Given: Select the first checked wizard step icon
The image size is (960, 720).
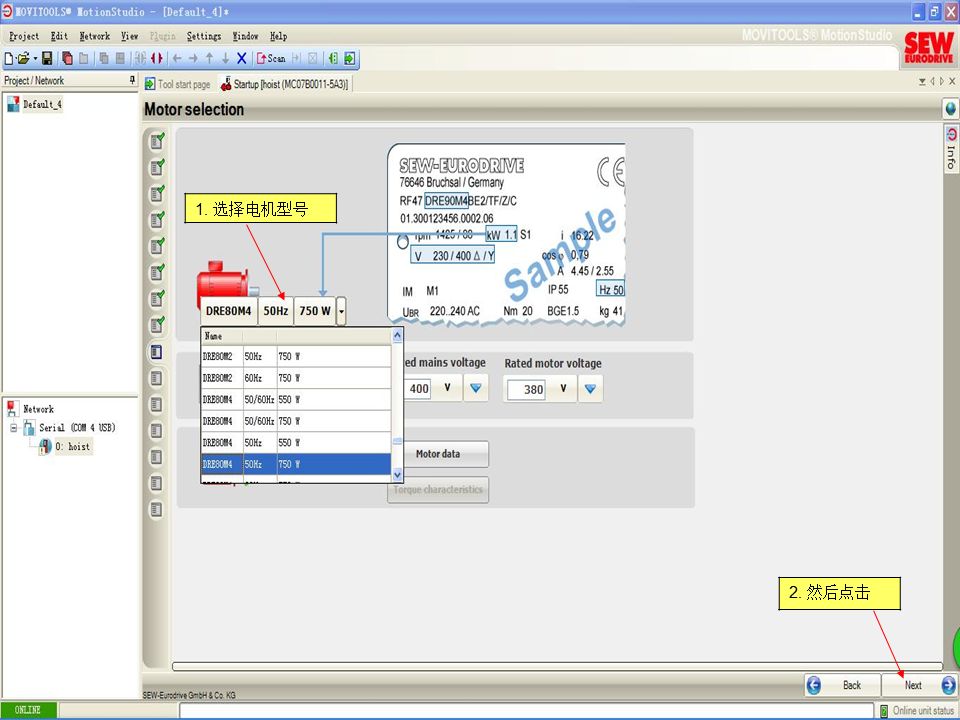Looking at the screenshot, I should (157, 141).
